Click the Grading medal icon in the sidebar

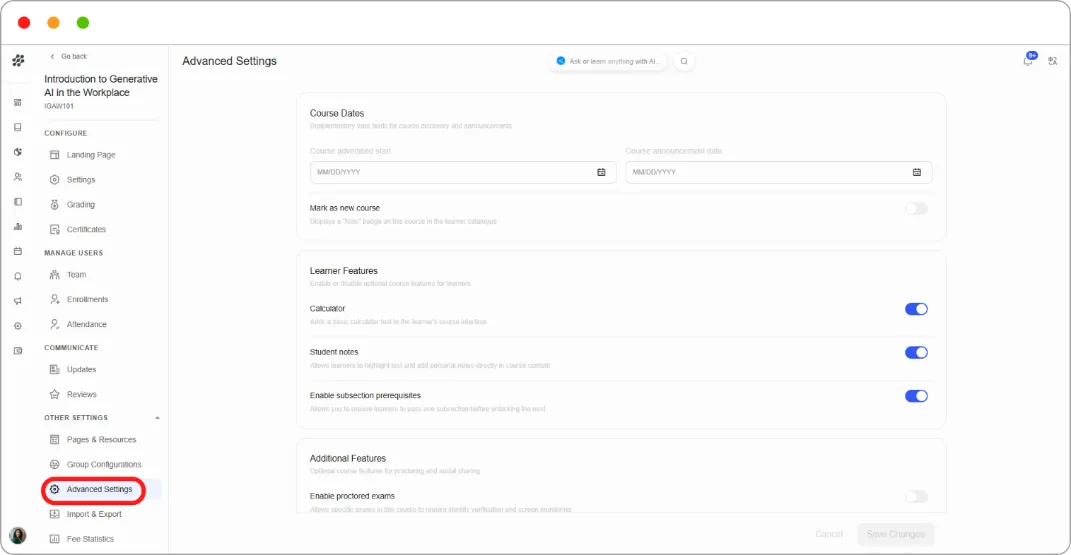(55, 205)
